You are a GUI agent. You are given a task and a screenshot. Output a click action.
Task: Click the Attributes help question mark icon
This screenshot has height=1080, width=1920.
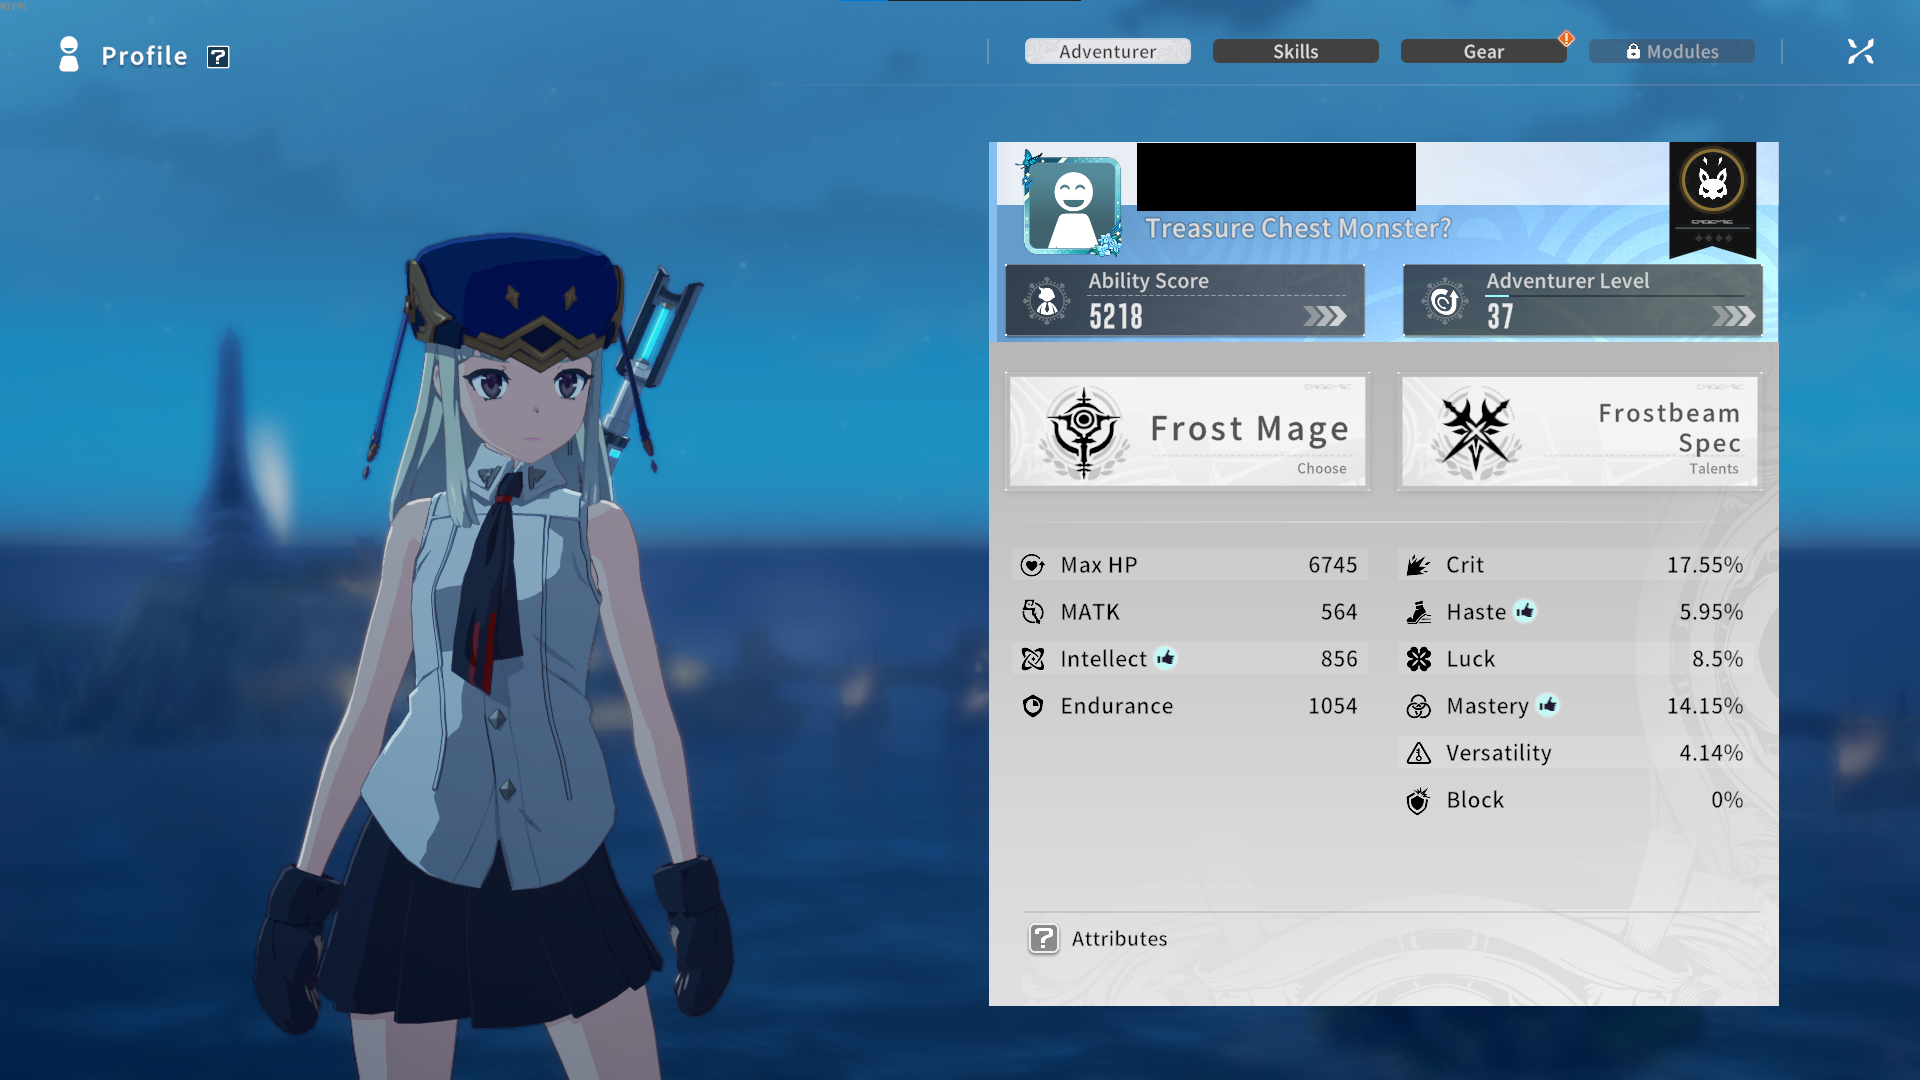tap(1044, 938)
